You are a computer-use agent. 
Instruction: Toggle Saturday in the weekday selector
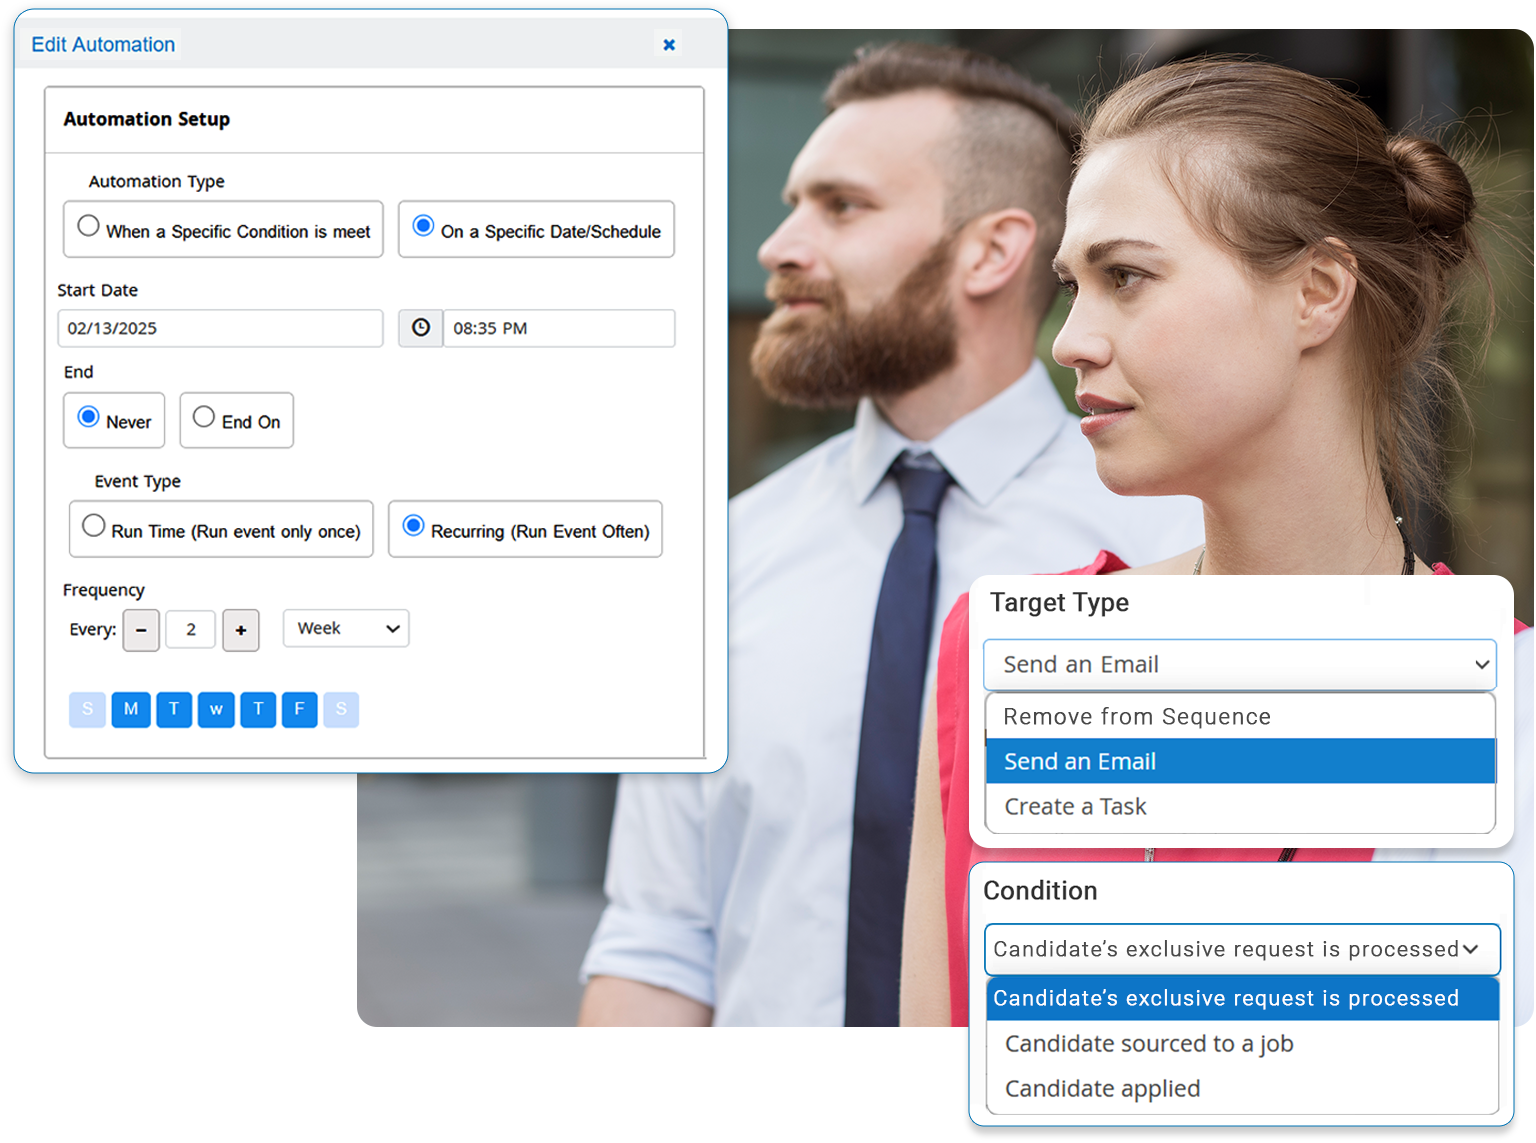tap(341, 709)
